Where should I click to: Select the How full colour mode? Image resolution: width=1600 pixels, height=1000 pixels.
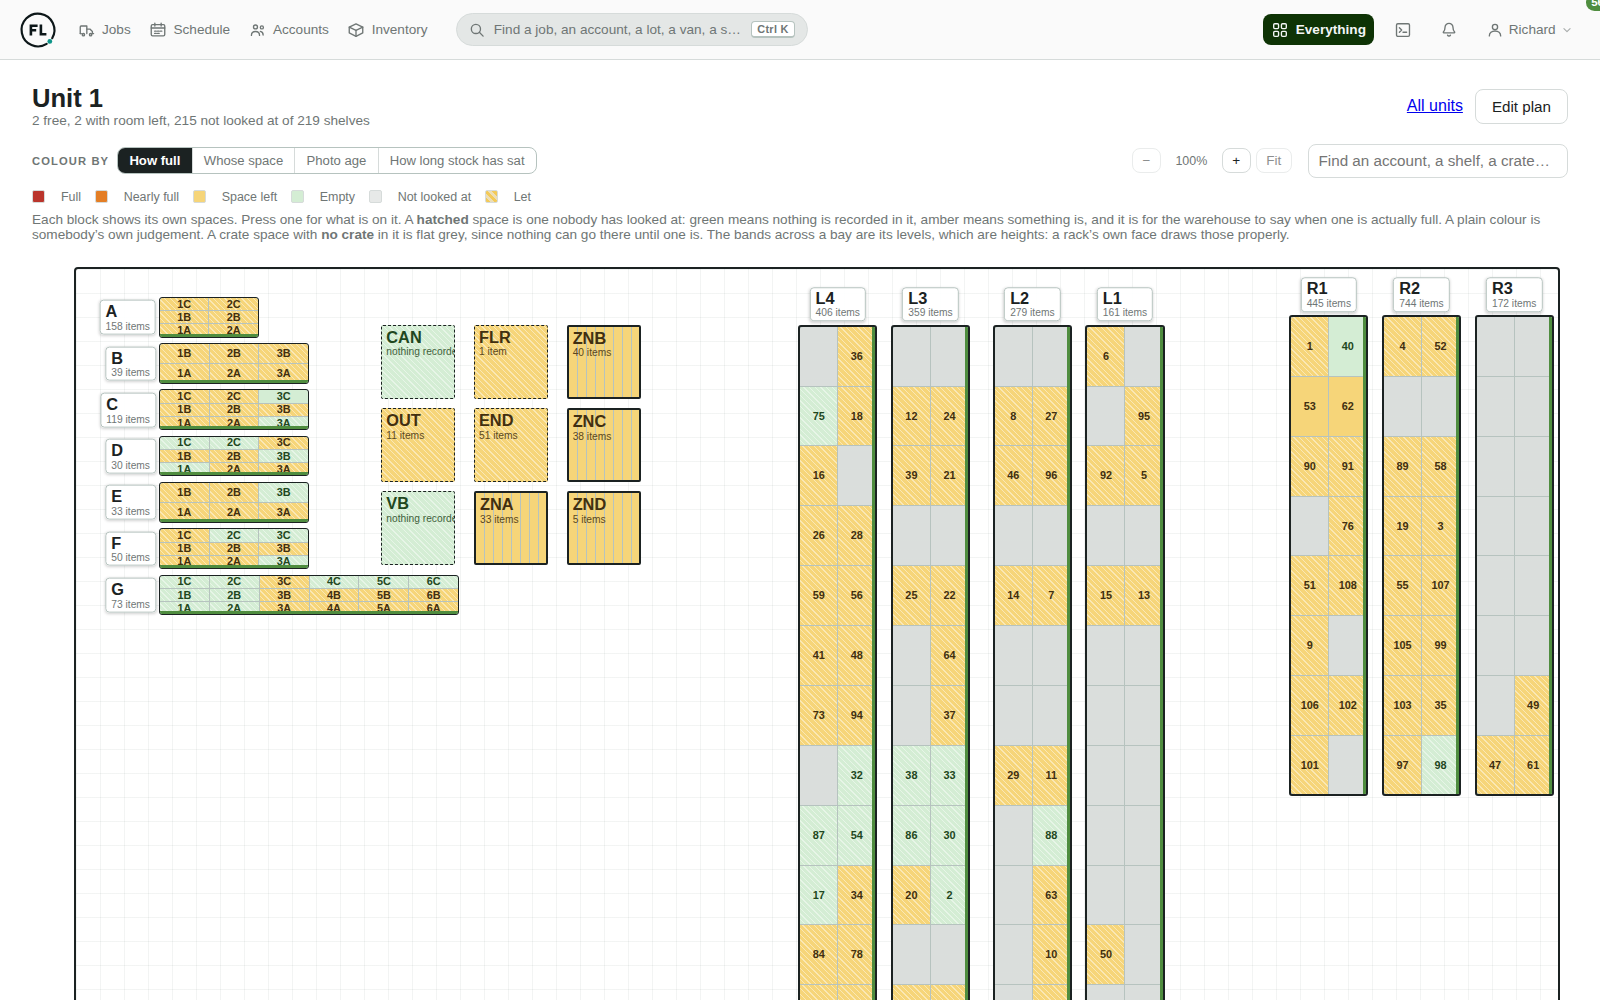pyautogui.click(x=155, y=161)
